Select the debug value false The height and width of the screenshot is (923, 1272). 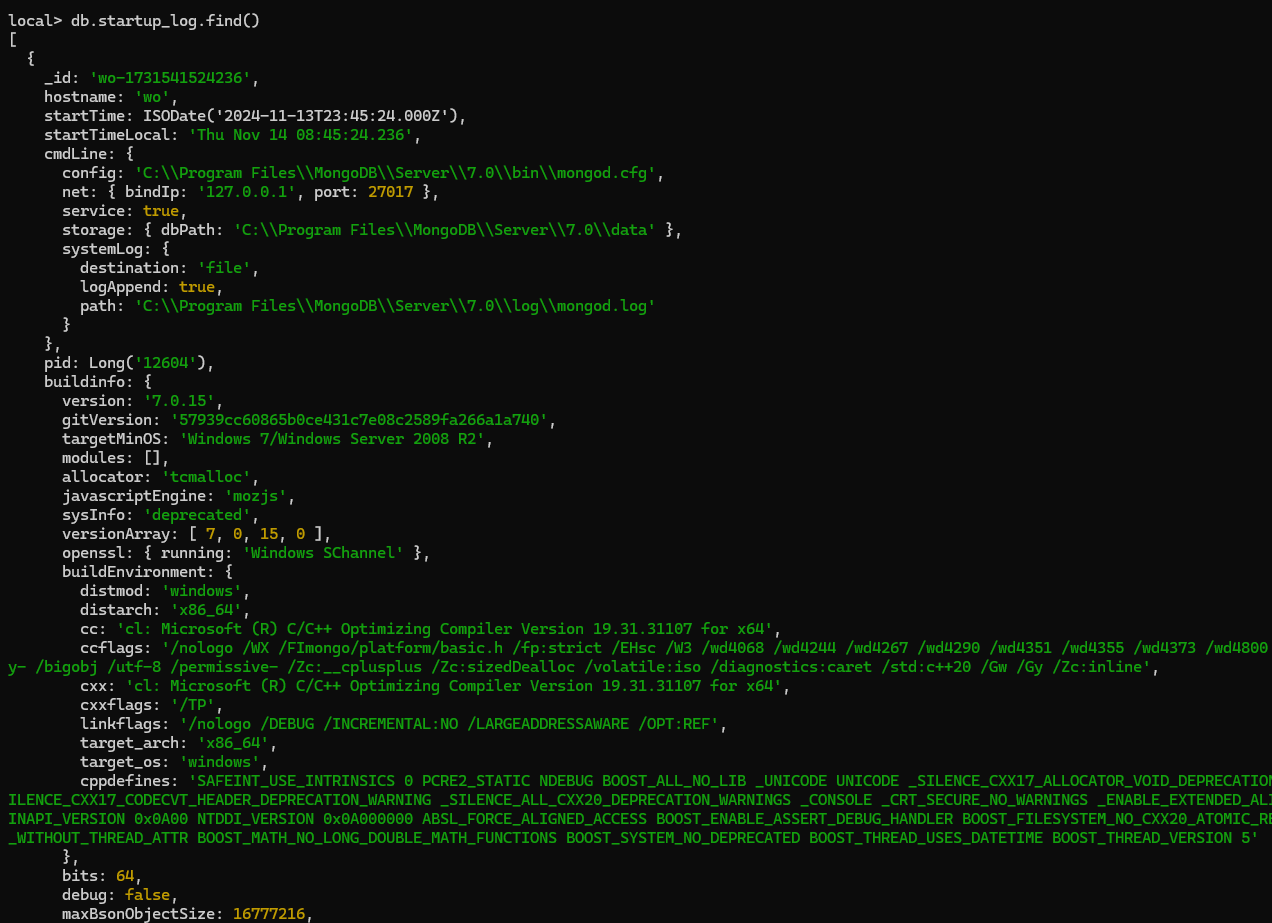(x=147, y=895)
